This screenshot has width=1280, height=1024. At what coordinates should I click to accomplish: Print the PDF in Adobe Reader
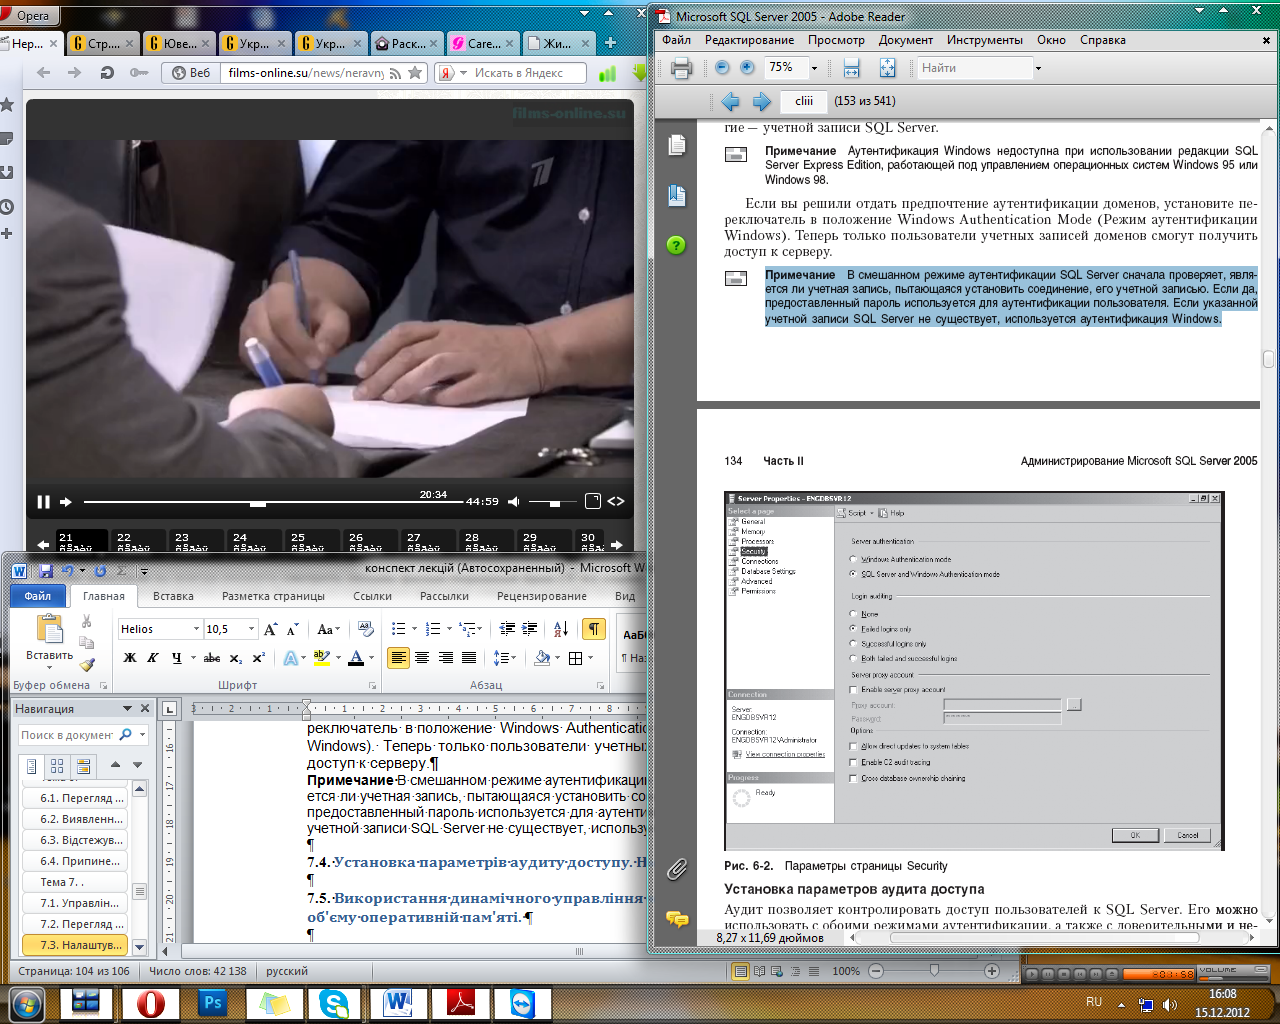pyautogui.click(x=682, y=68)
